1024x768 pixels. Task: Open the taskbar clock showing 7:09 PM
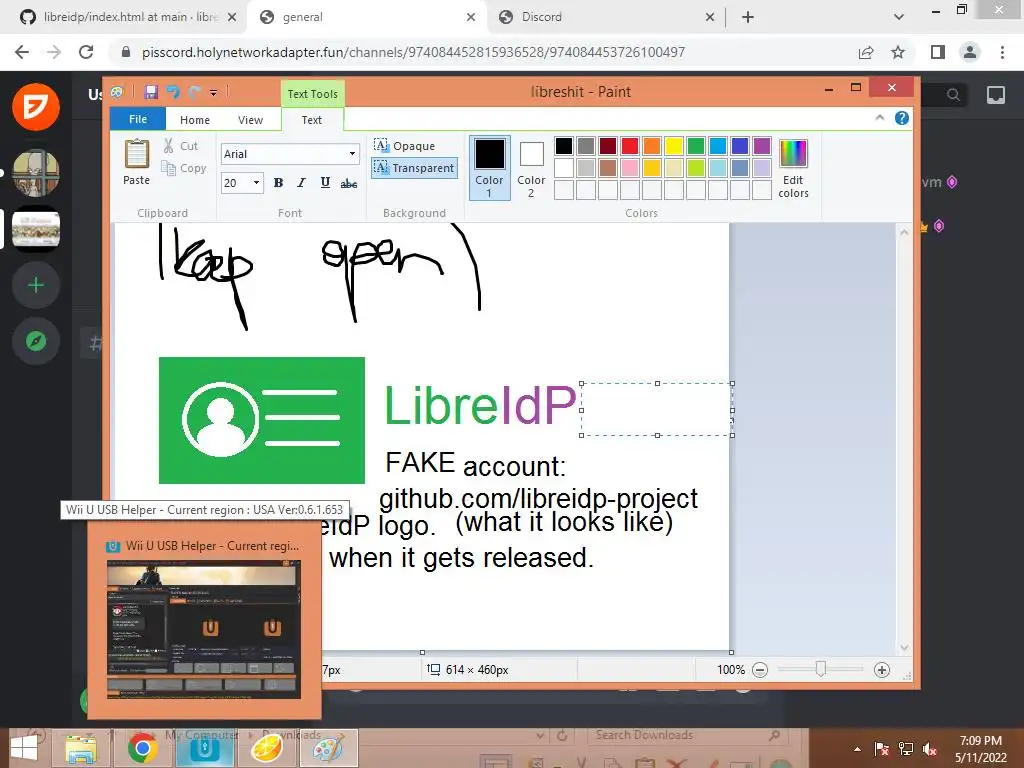[x=980, y=749]
